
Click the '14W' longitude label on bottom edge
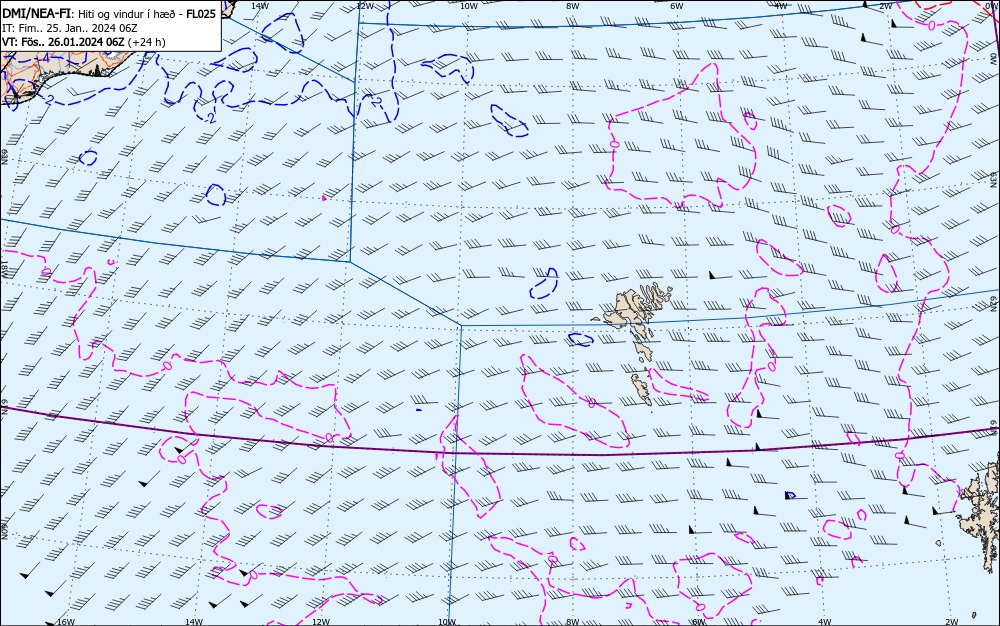point(193,622)
